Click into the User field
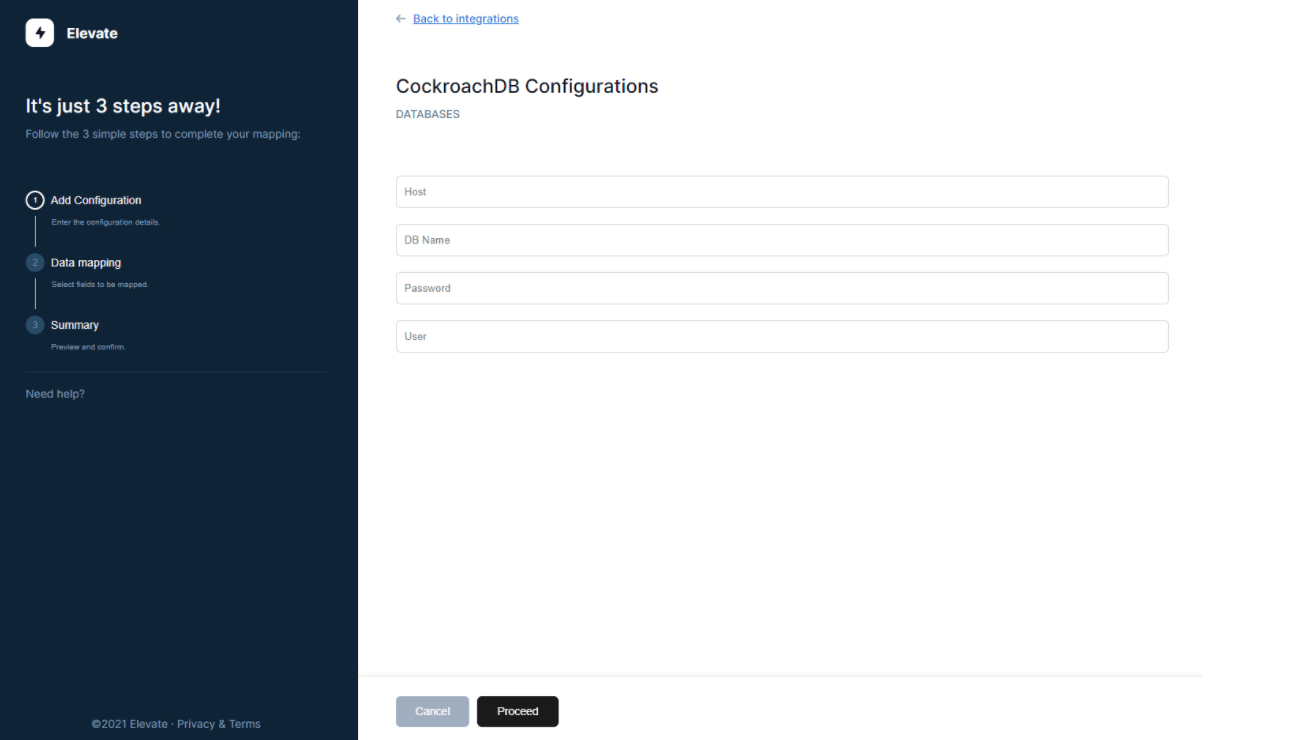Screen dimensions: 1298x740 782,336
